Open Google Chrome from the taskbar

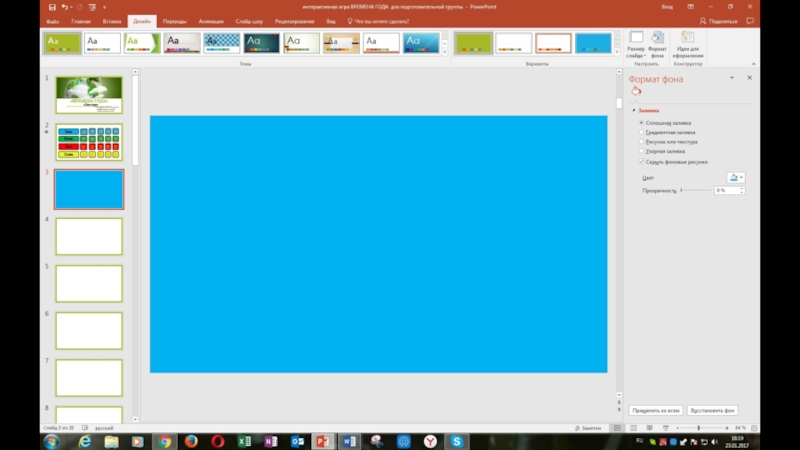(164, 440)
